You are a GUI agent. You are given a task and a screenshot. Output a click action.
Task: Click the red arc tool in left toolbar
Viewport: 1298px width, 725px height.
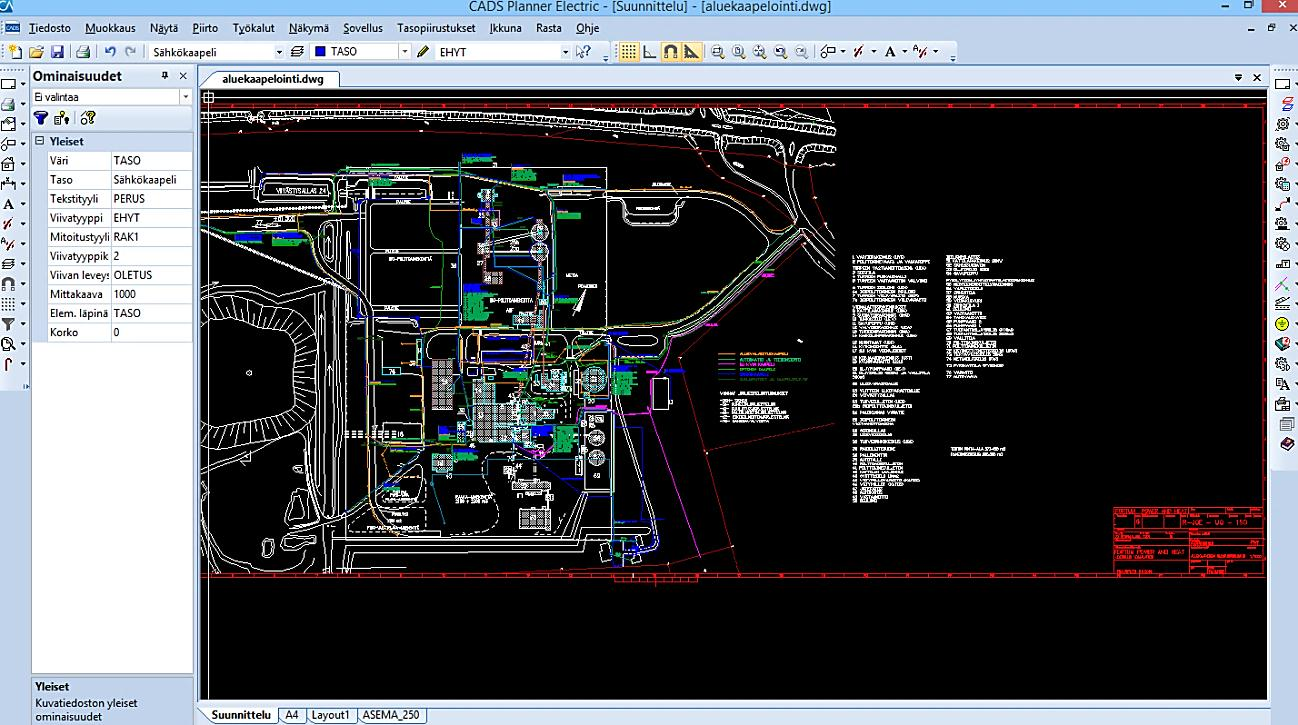(x=9, y=364)
